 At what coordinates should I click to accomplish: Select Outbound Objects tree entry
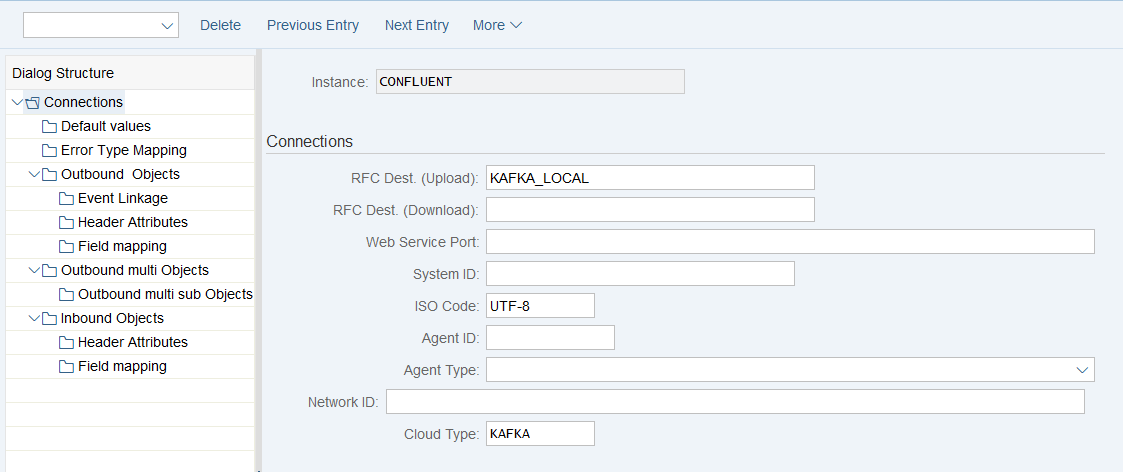(x=120, y=174)
